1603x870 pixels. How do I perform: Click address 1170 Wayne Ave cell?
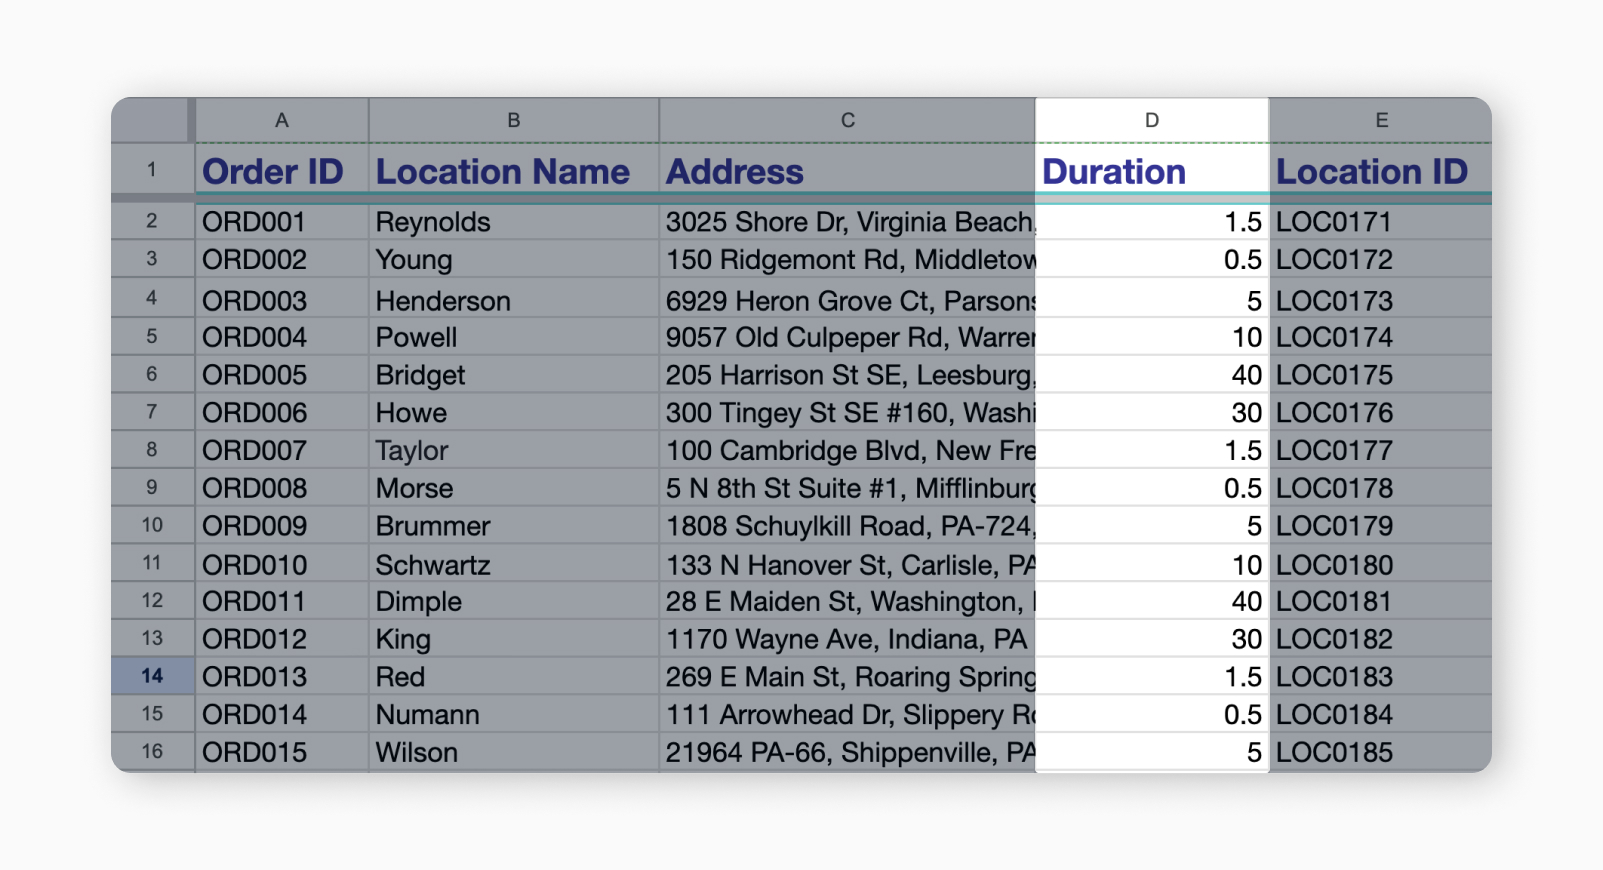(x=847, y=639)
